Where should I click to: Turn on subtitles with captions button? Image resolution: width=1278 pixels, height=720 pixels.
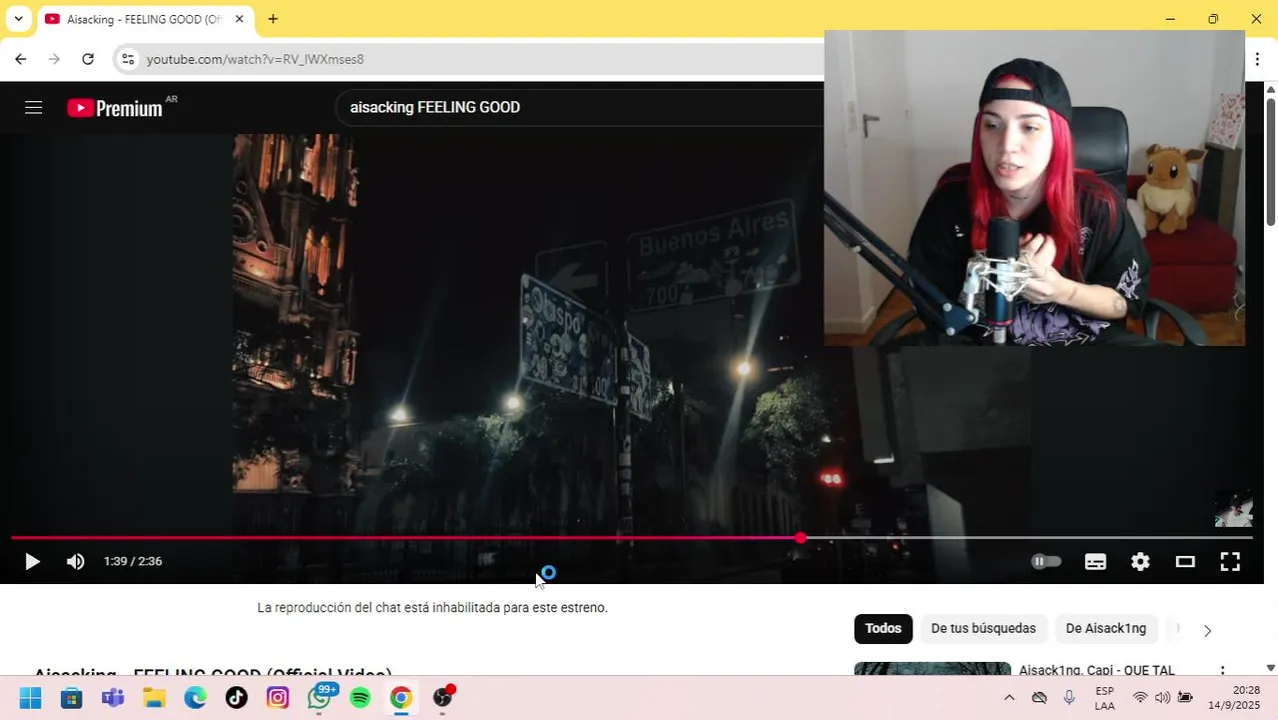[x=1095, y=562]
